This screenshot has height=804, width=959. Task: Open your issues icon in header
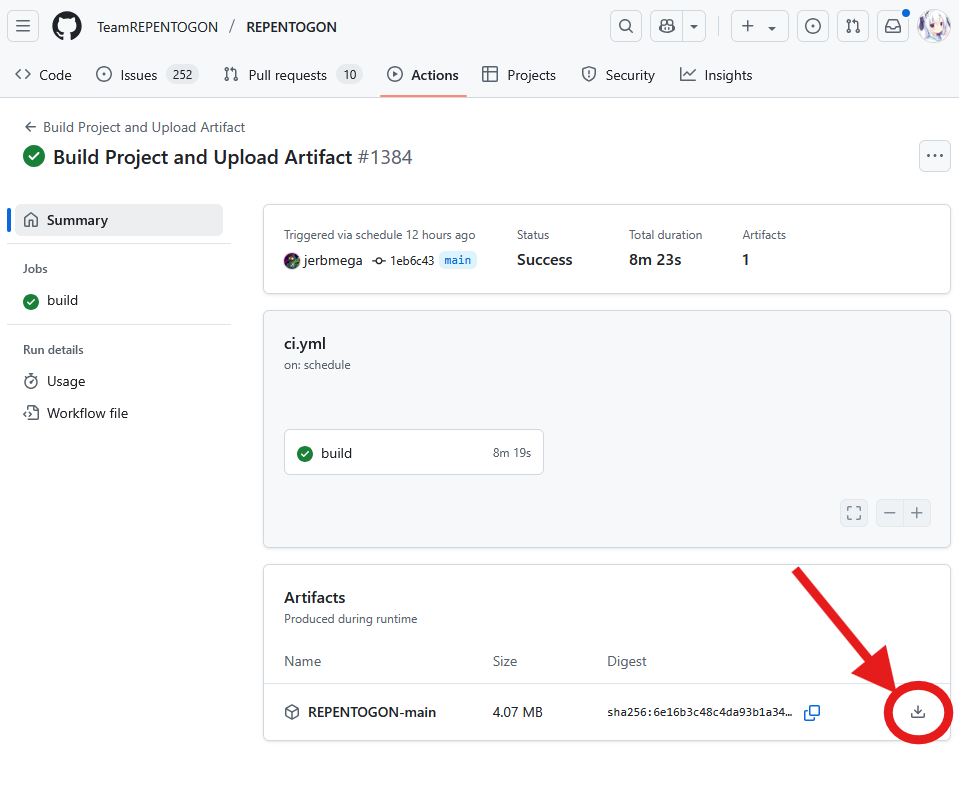click(813, 26)
